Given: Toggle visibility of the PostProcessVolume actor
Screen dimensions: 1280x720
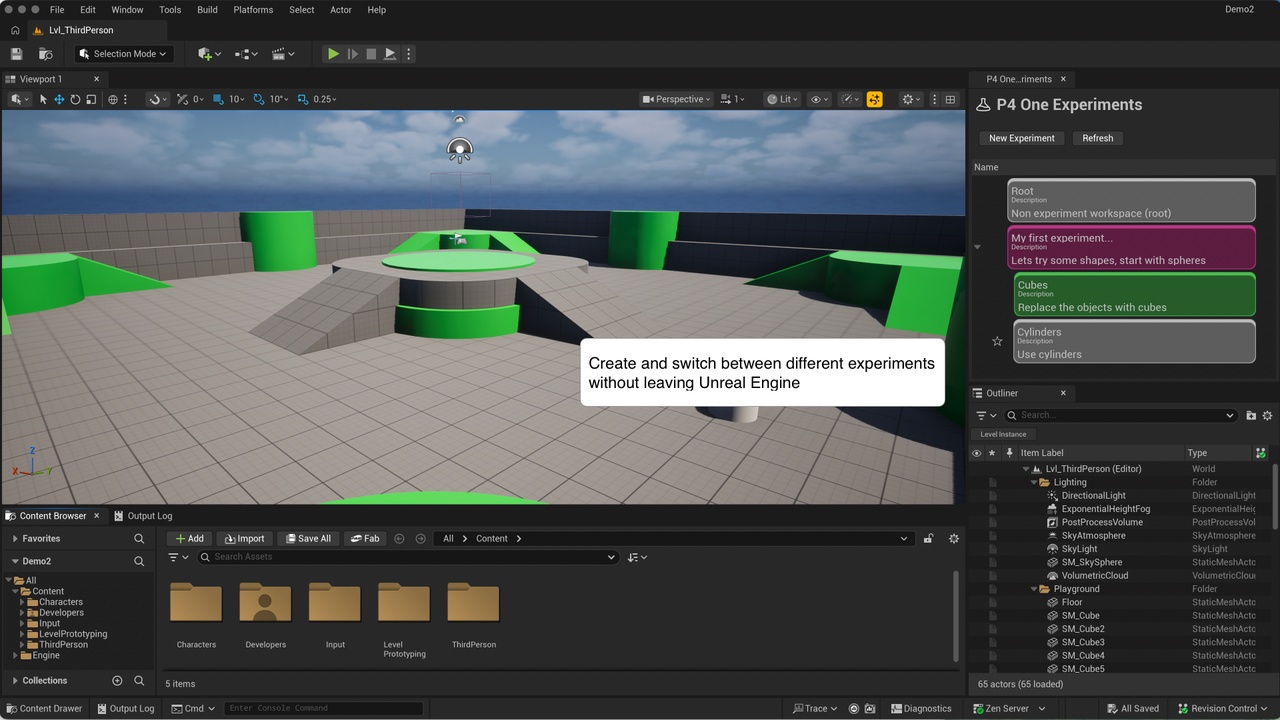Looking at the screenshot, I should (x=978, y=522).
